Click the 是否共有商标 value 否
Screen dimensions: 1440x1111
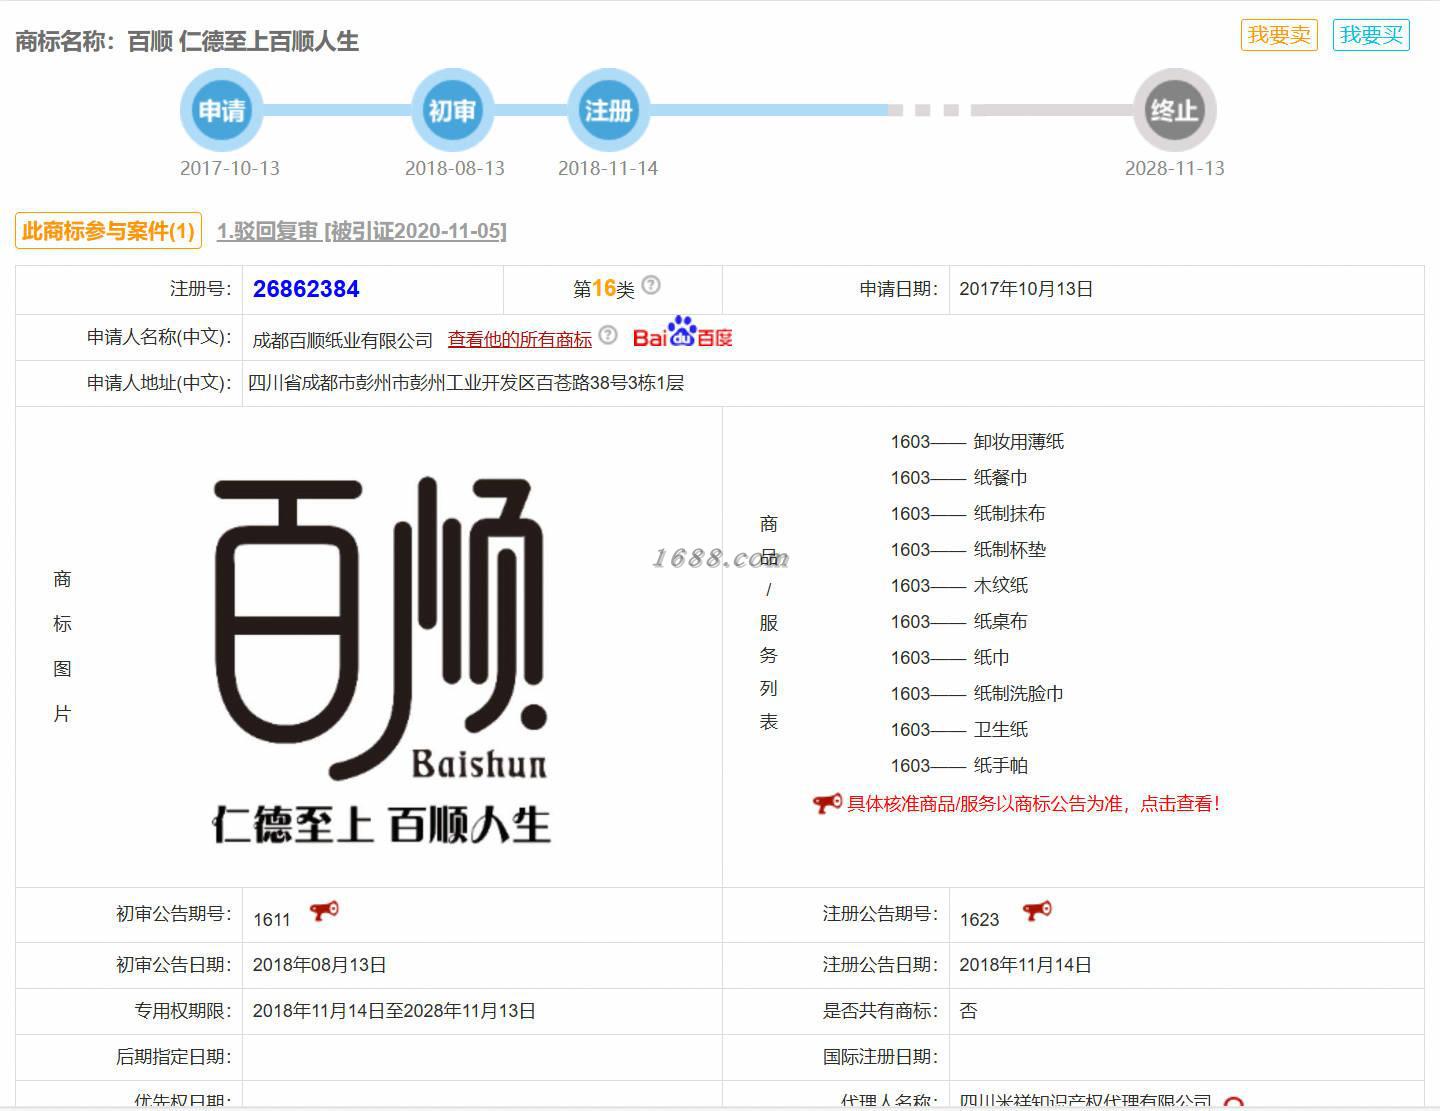click(x=968, y=1011)
